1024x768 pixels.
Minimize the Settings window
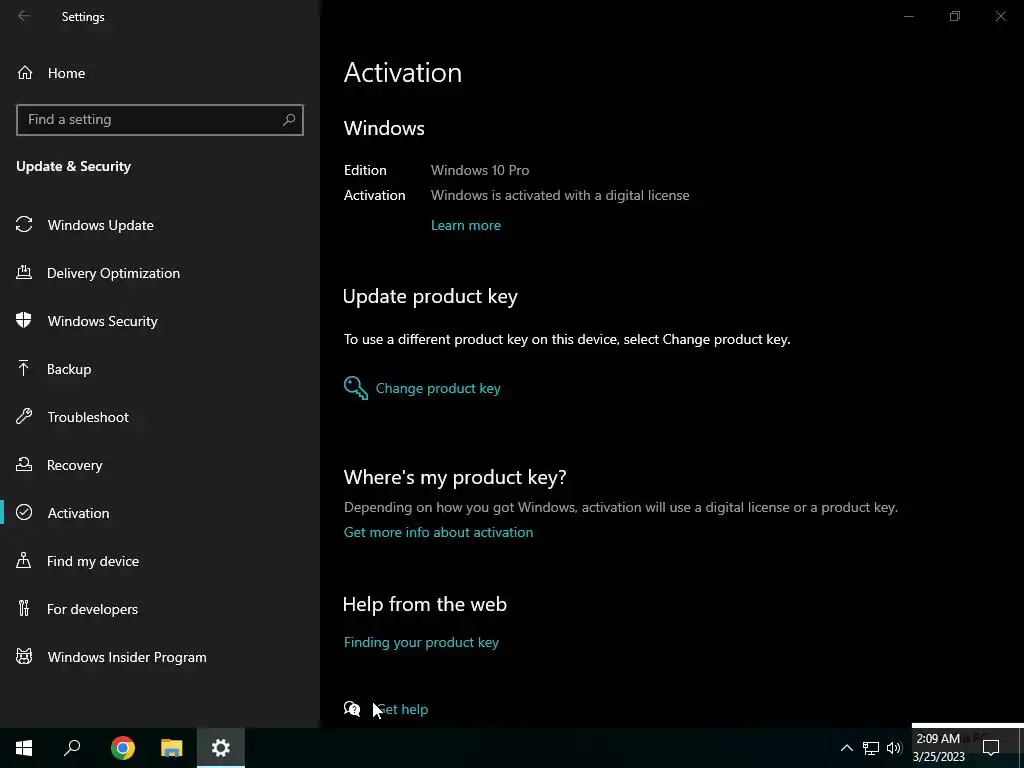point(908,16)
